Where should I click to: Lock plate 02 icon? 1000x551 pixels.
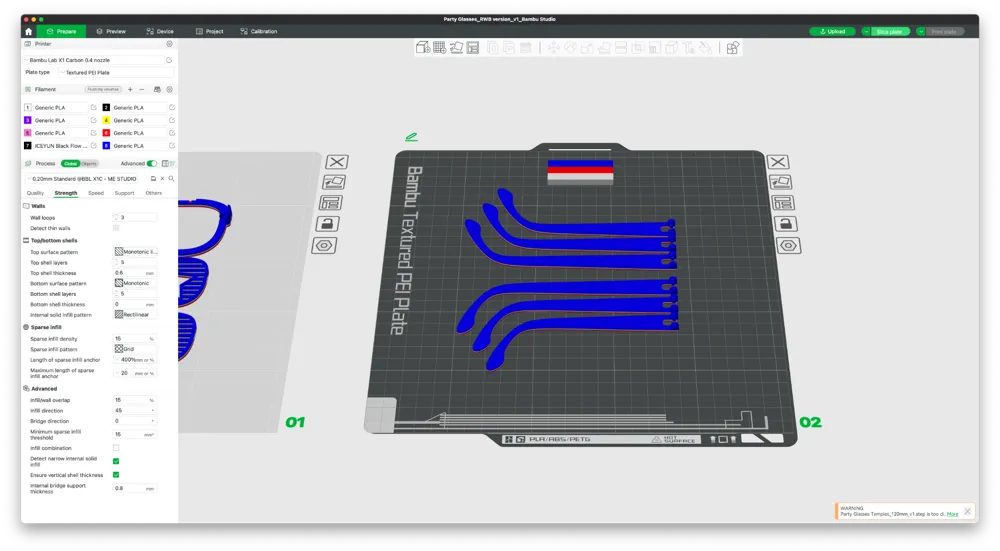[x=786, y=224]
